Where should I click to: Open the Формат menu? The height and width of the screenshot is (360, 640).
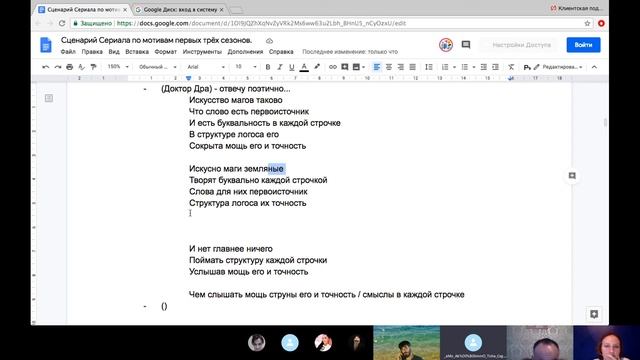pos(165,52)
